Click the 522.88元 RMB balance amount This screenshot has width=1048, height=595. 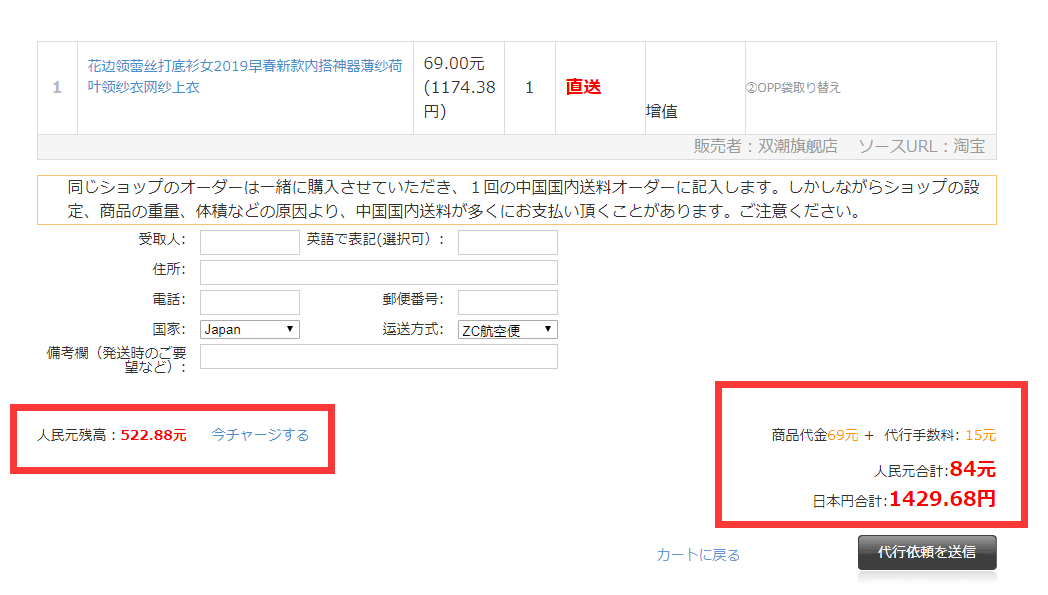[x=153, y=435]
